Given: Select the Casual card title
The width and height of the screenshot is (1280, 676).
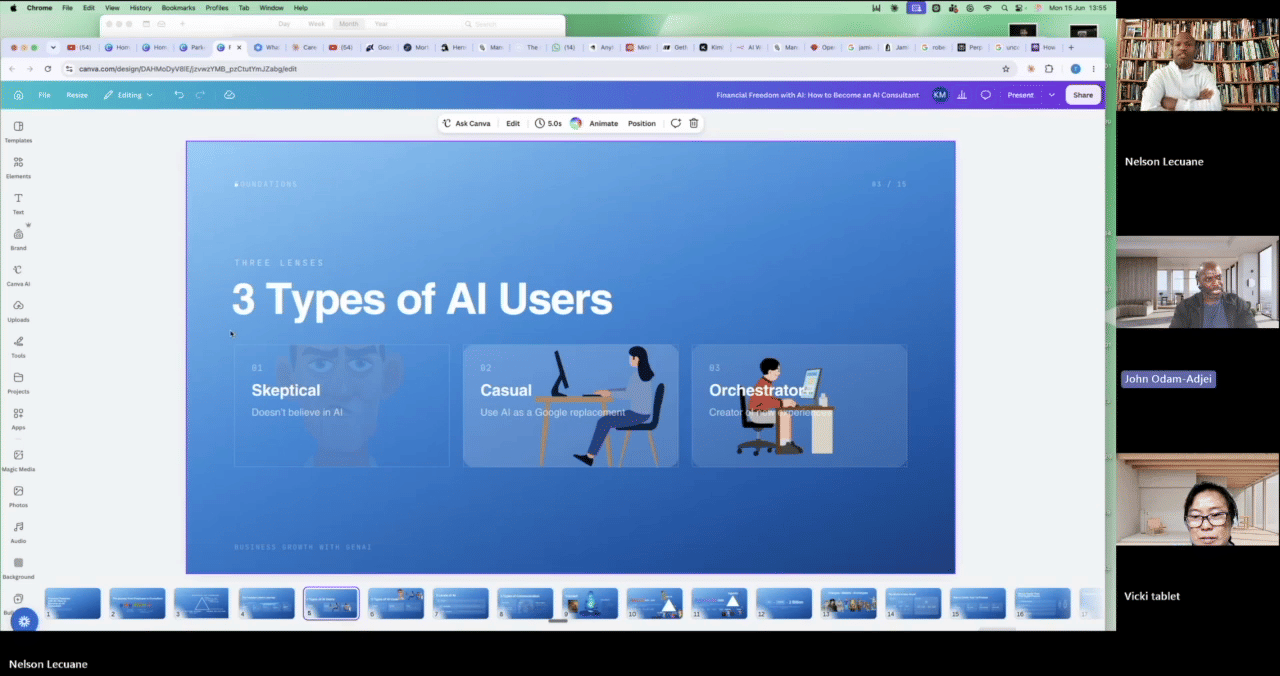Looking at the screenshot, I should [x=506, y=390].
